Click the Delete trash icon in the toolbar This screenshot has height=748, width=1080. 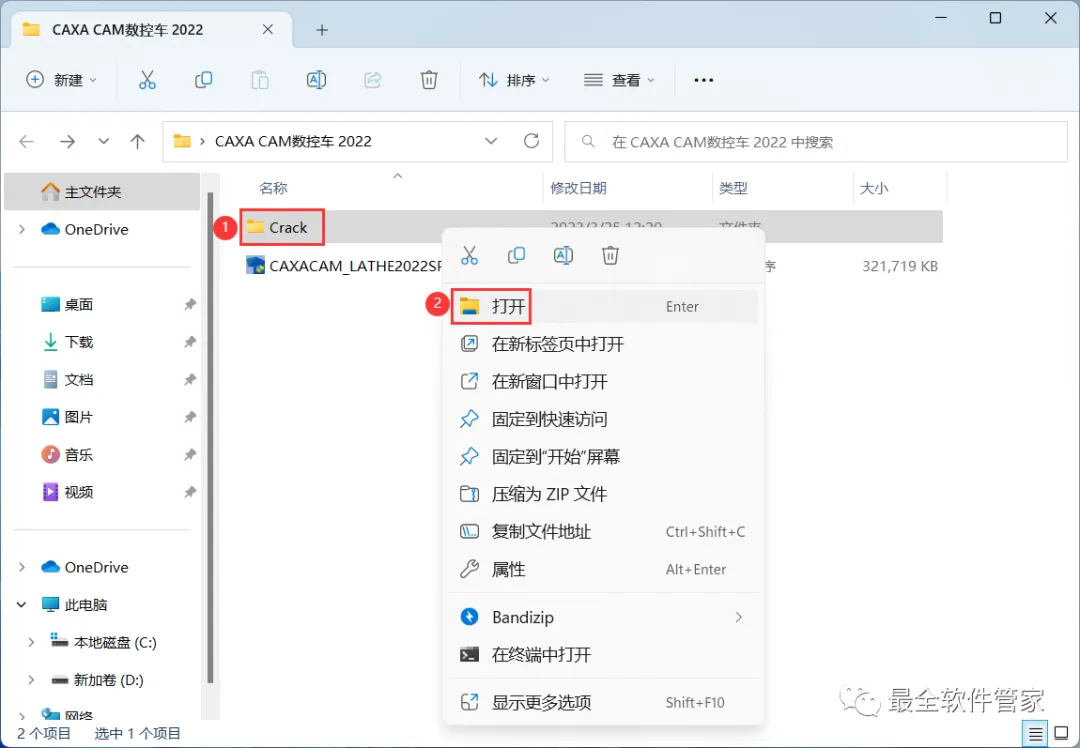click(x=429, y=80)
